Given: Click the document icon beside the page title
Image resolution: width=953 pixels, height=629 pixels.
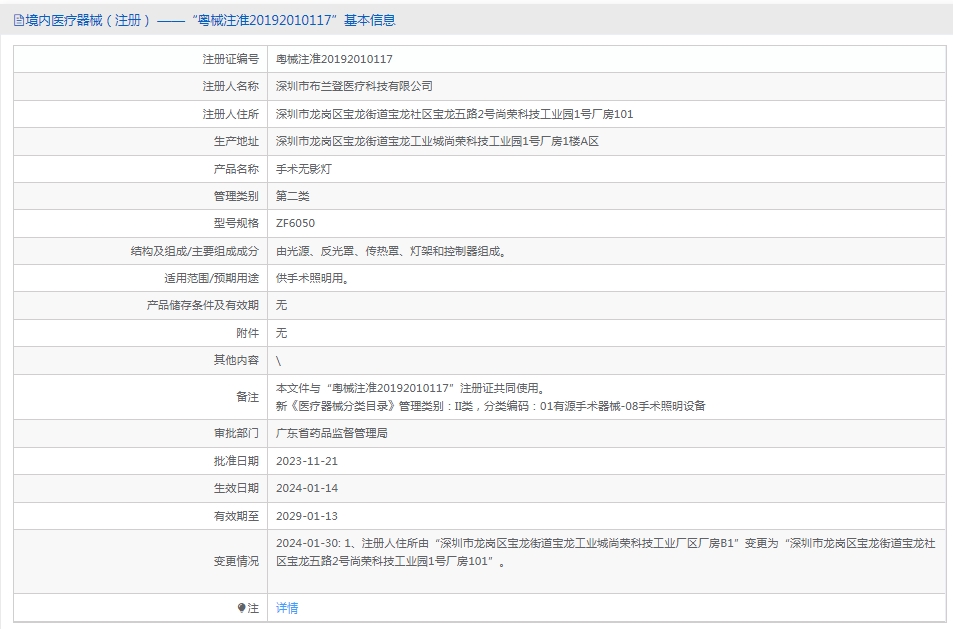Looking at the screenshot, I should (x=19, y=21).
